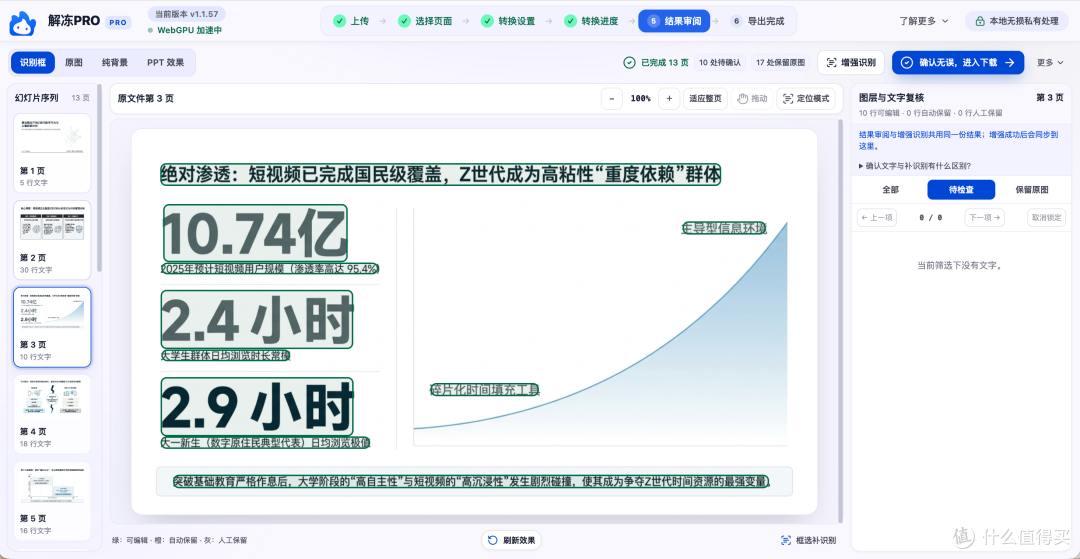1080x559 pixels.
Task: Click the zoom out minus button
Action: pos(612,98)
